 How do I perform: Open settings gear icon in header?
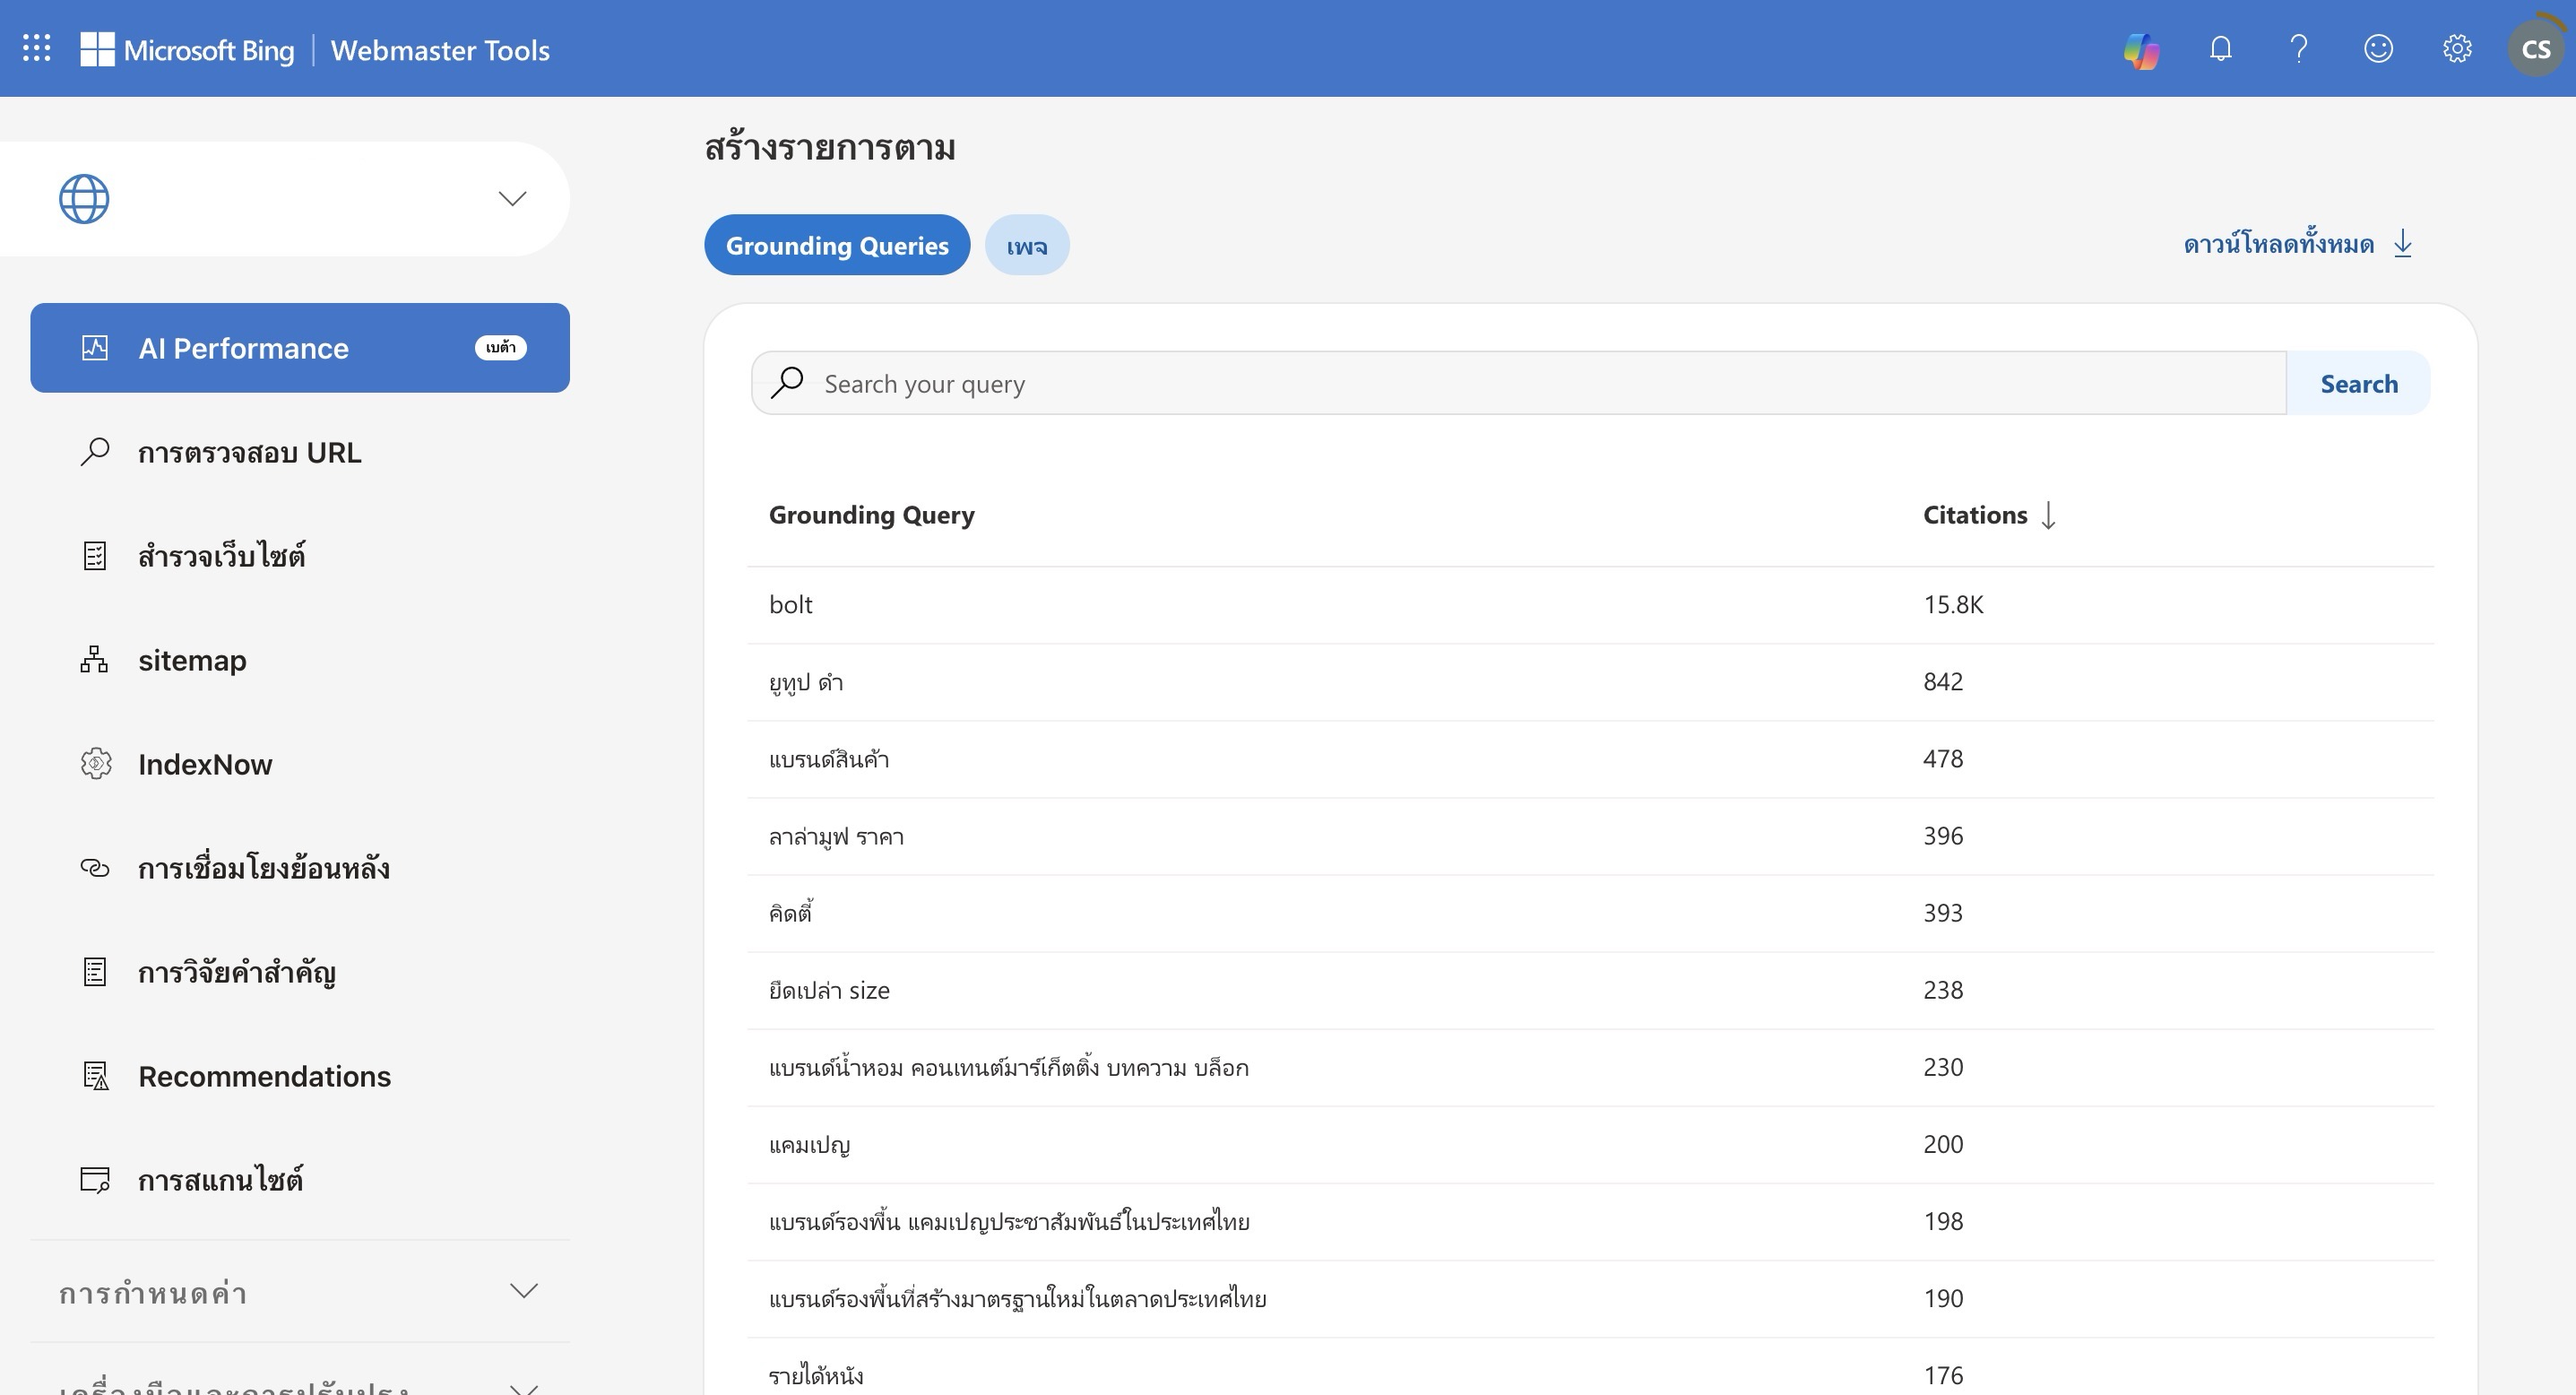point(2457,48)
